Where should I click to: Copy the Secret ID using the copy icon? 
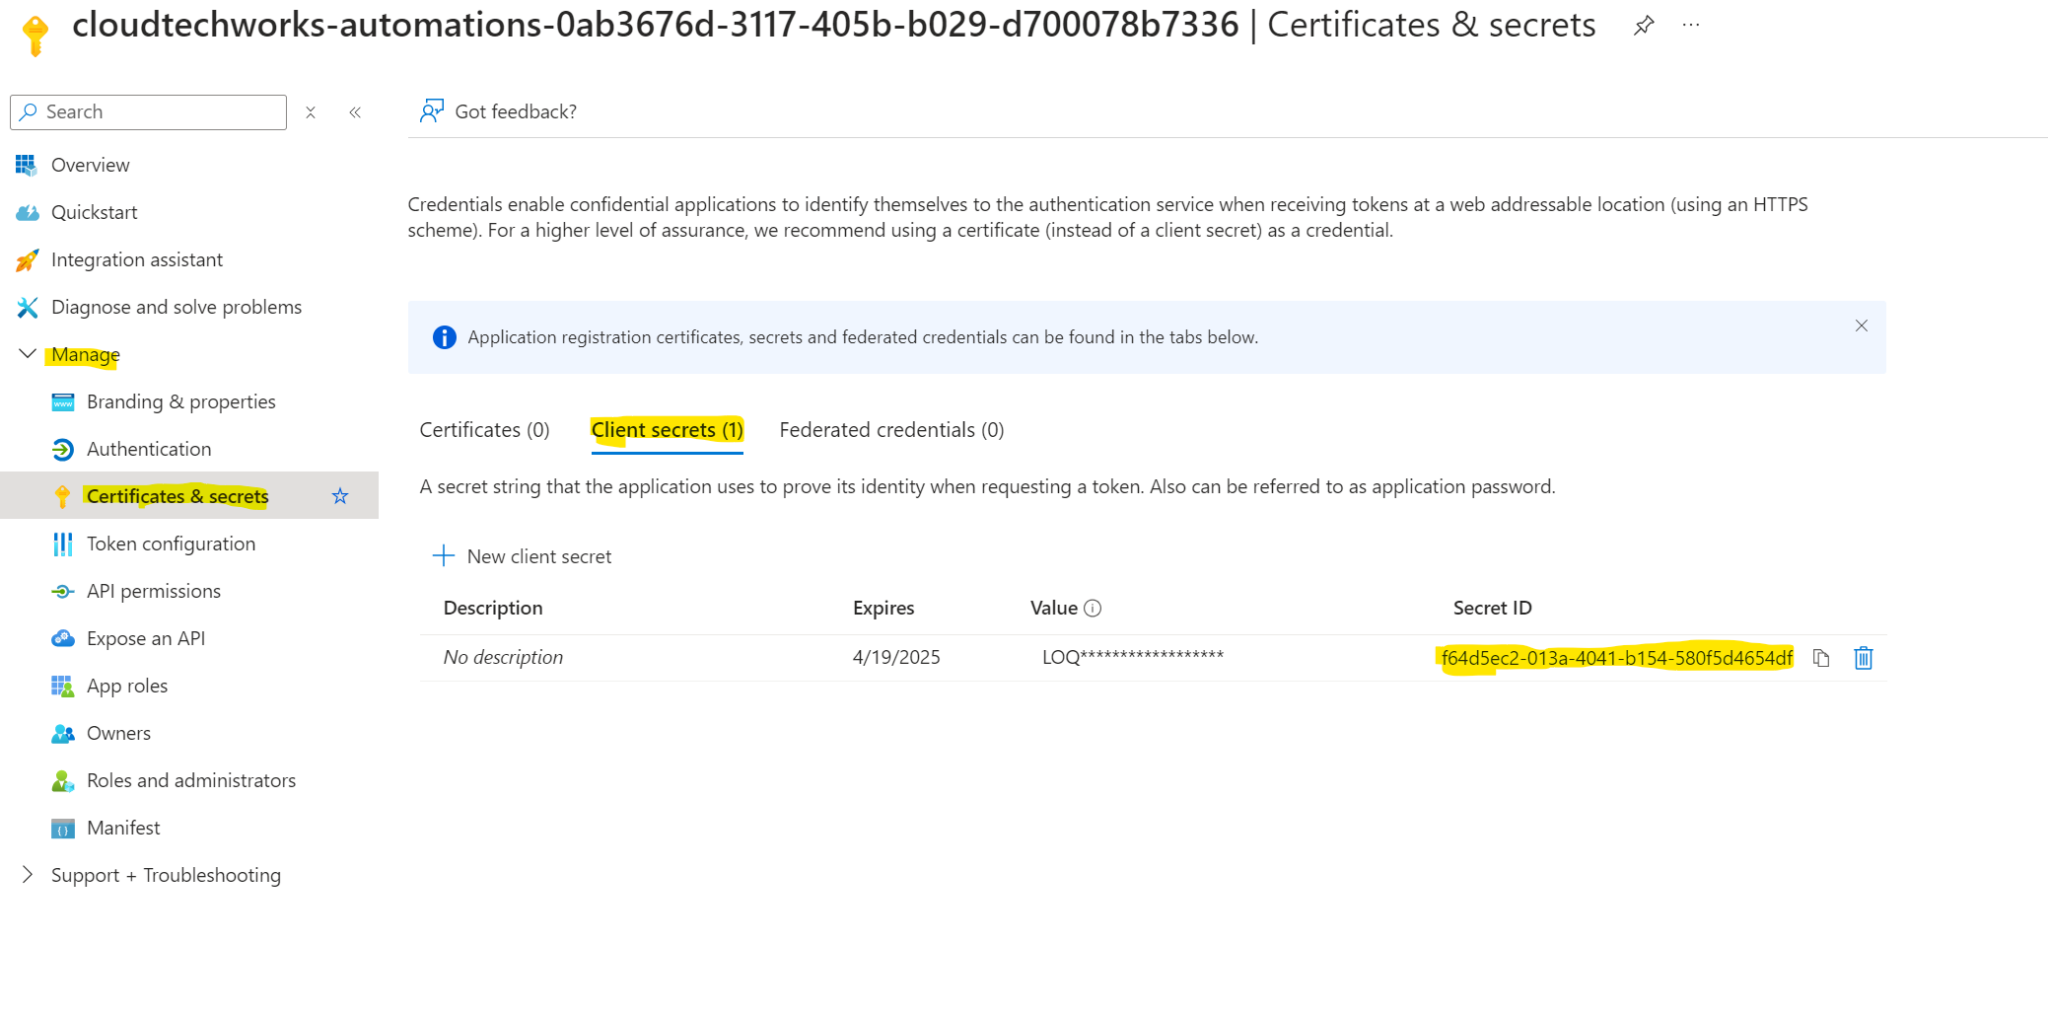pos(1820,658)
